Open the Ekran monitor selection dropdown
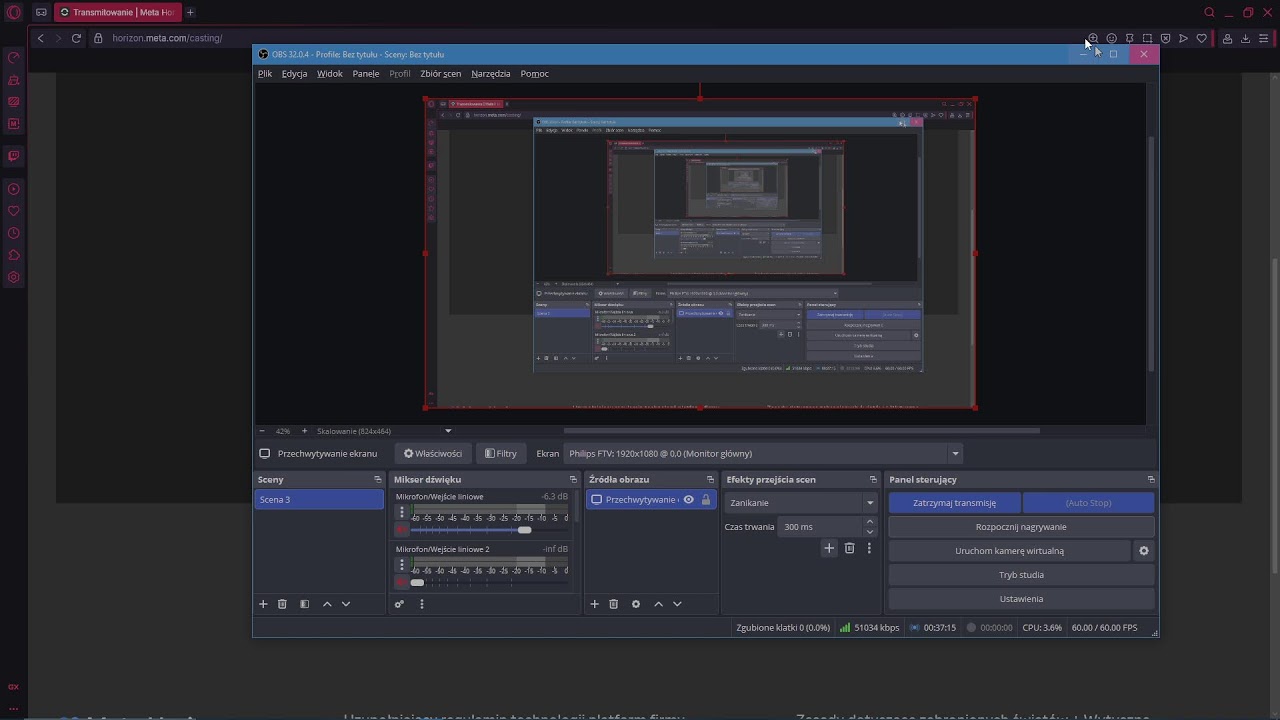 (955, 454)
